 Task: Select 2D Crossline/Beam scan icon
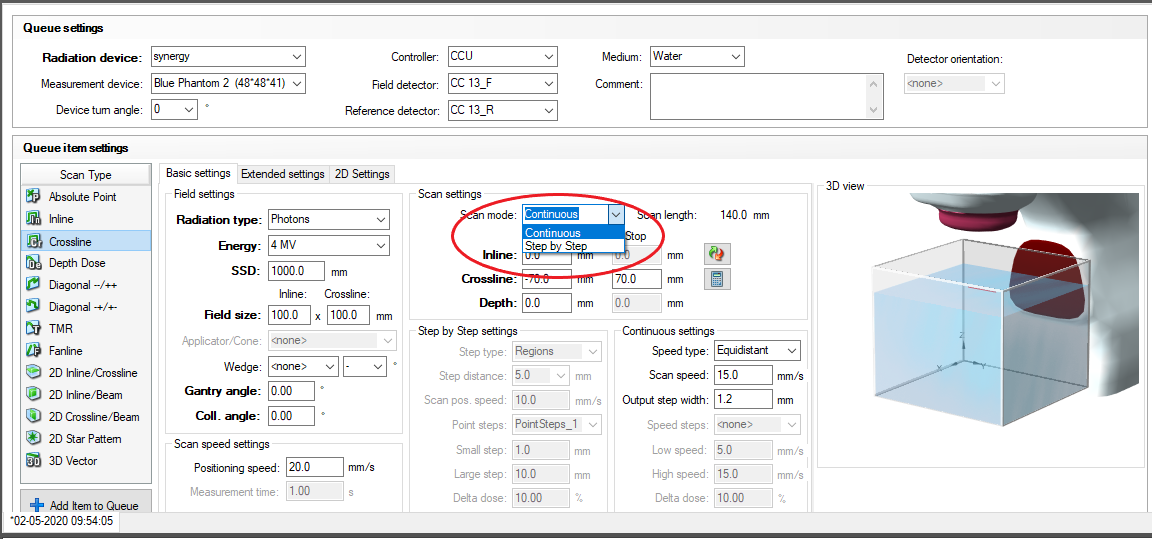click(x=33, y=417)
